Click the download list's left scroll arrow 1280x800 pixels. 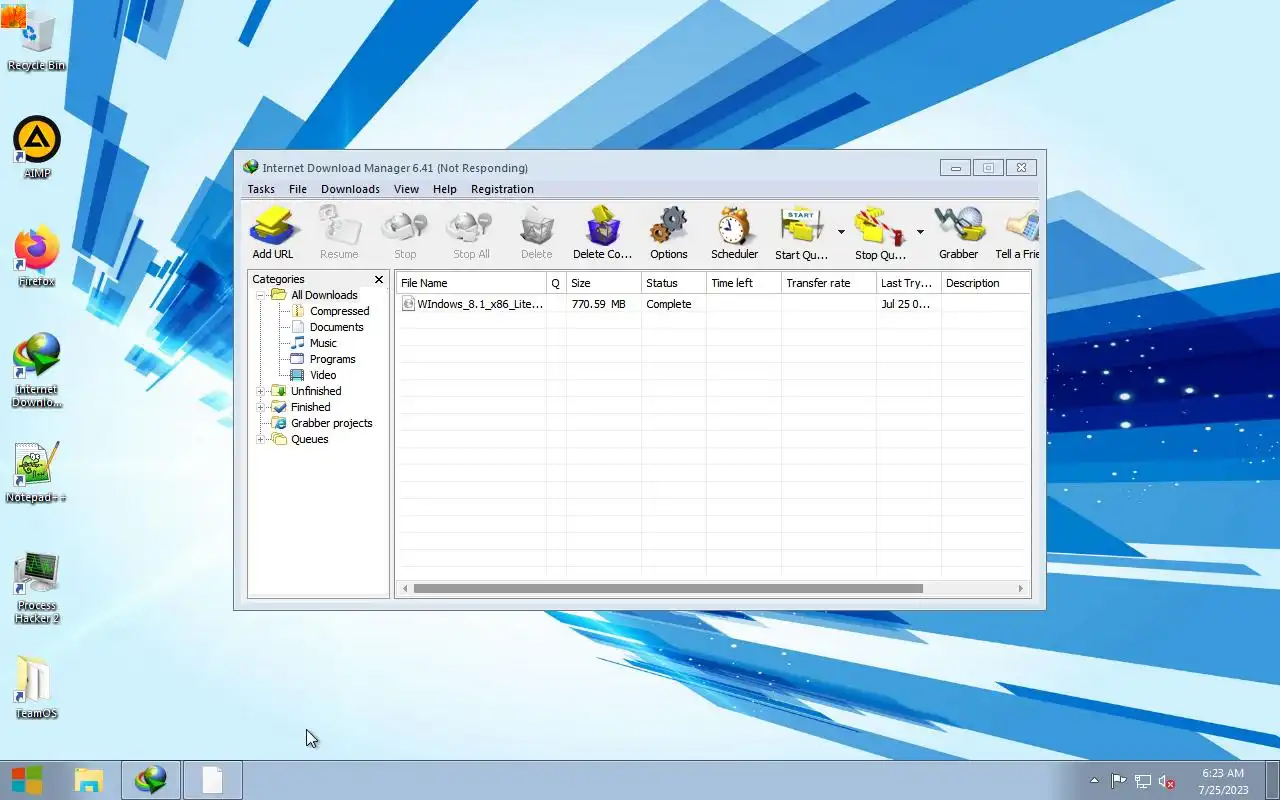[404, 589]
